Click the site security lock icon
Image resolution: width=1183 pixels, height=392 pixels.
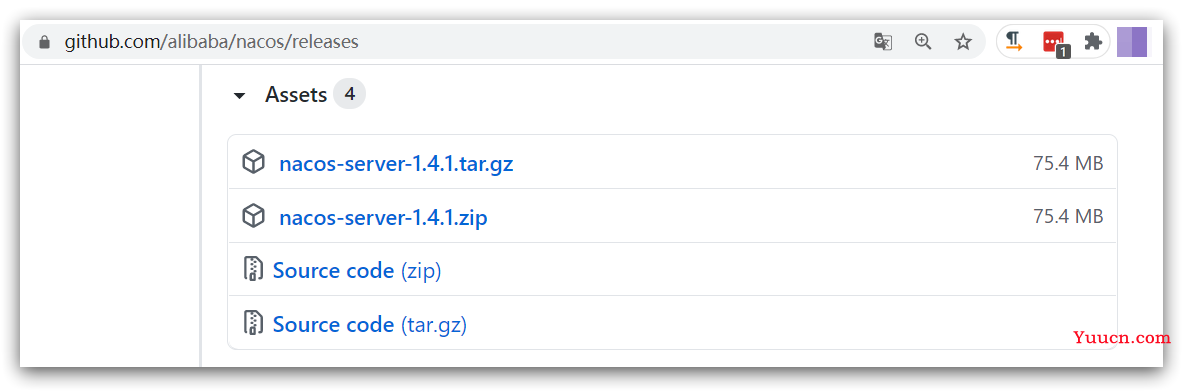coord(45,42)
